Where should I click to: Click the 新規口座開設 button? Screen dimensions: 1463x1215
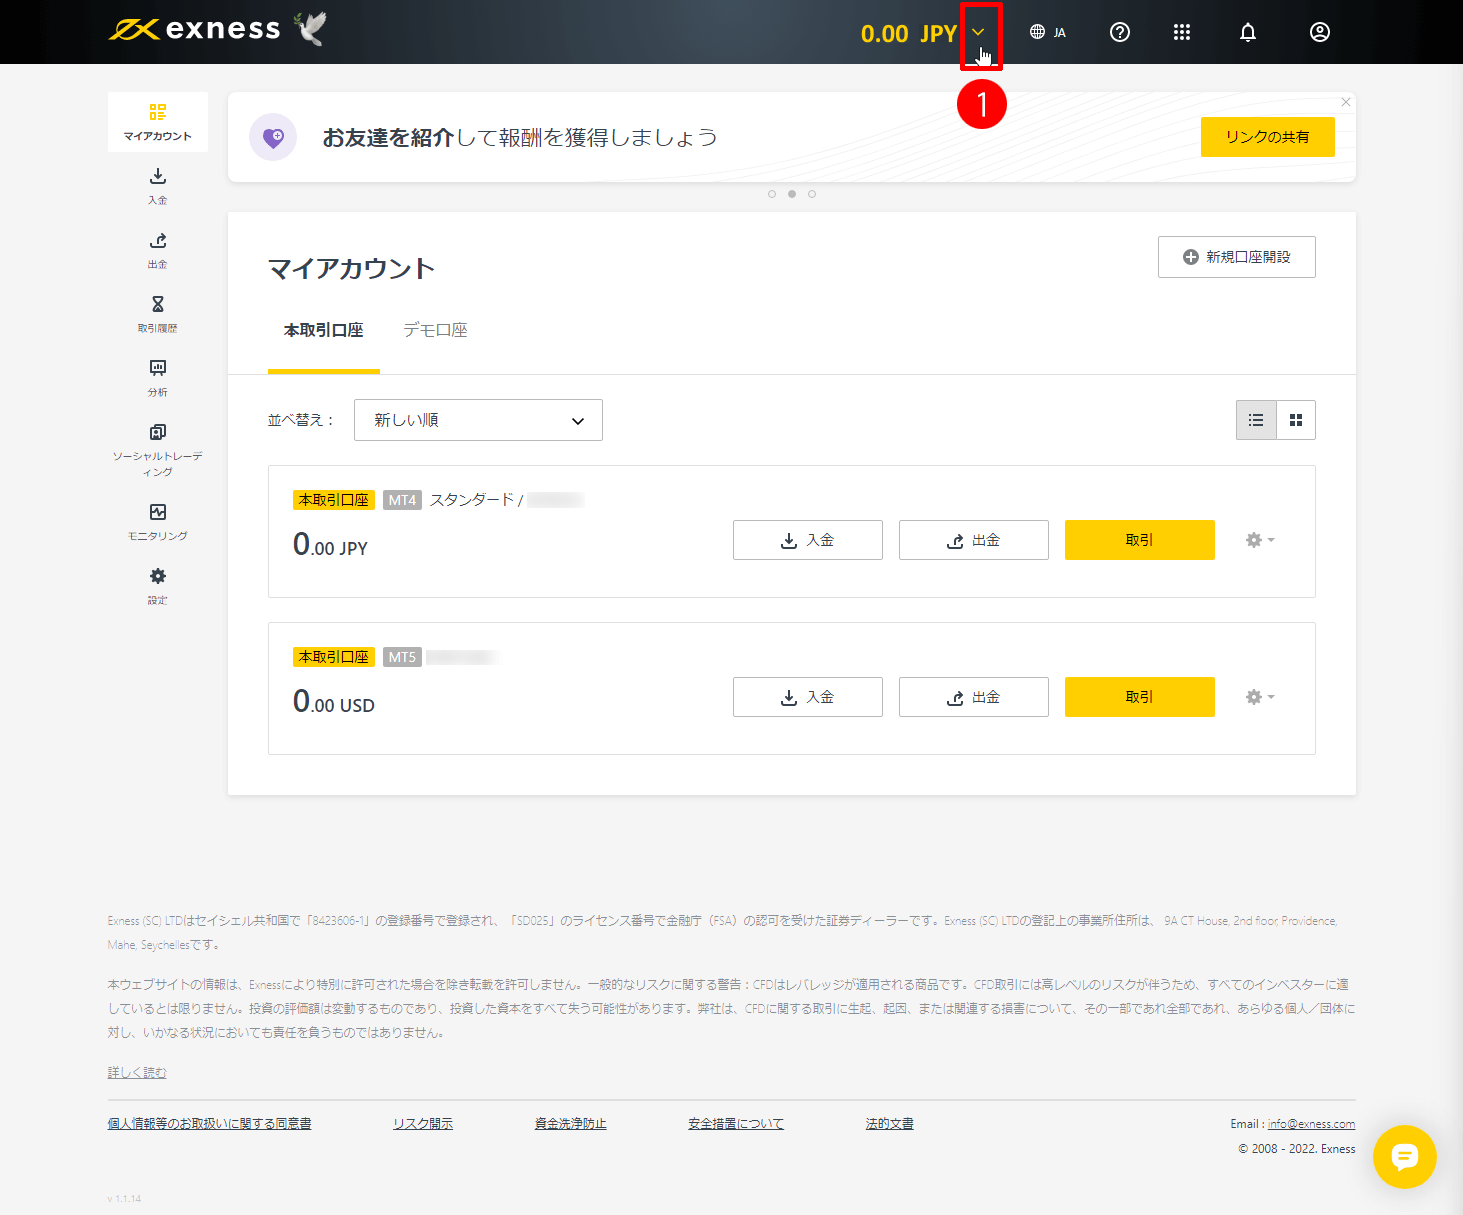pyautogui.click(x=1236, y=257)
